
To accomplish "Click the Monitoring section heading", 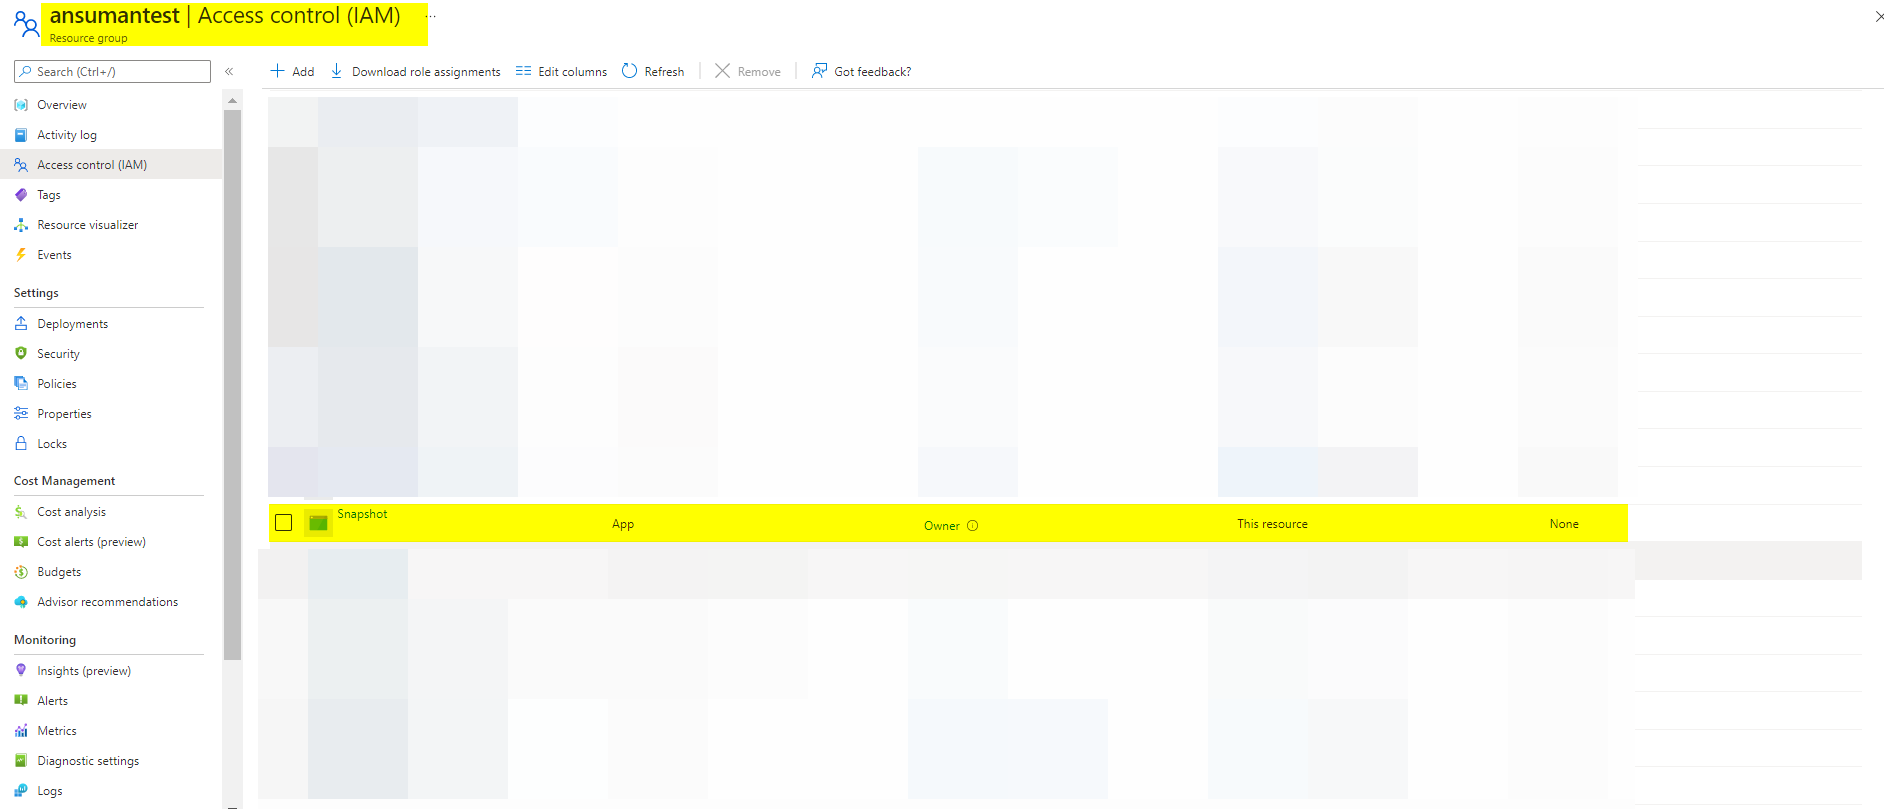I will [45, 640].
